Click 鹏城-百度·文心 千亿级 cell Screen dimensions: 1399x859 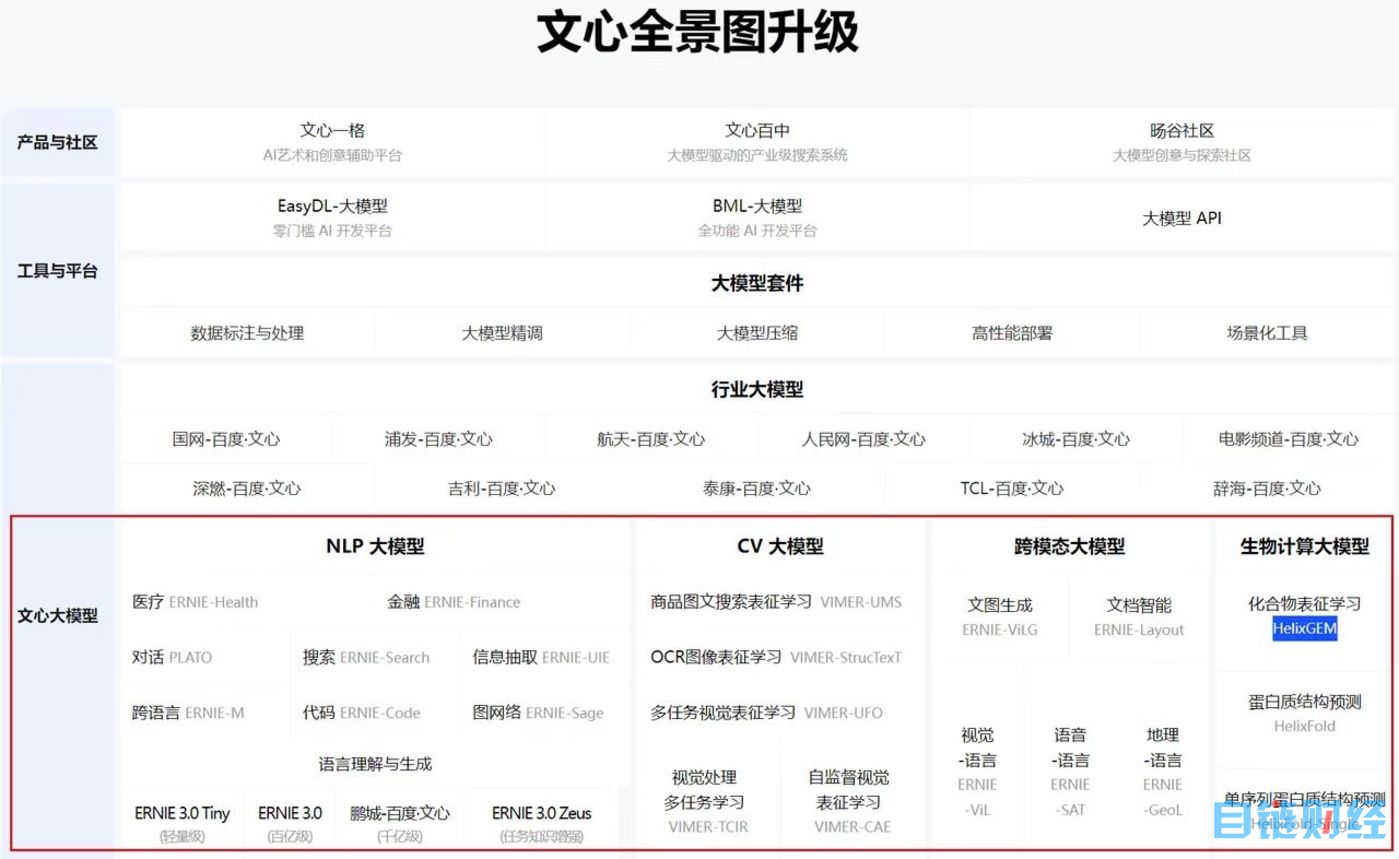point(400,824)
